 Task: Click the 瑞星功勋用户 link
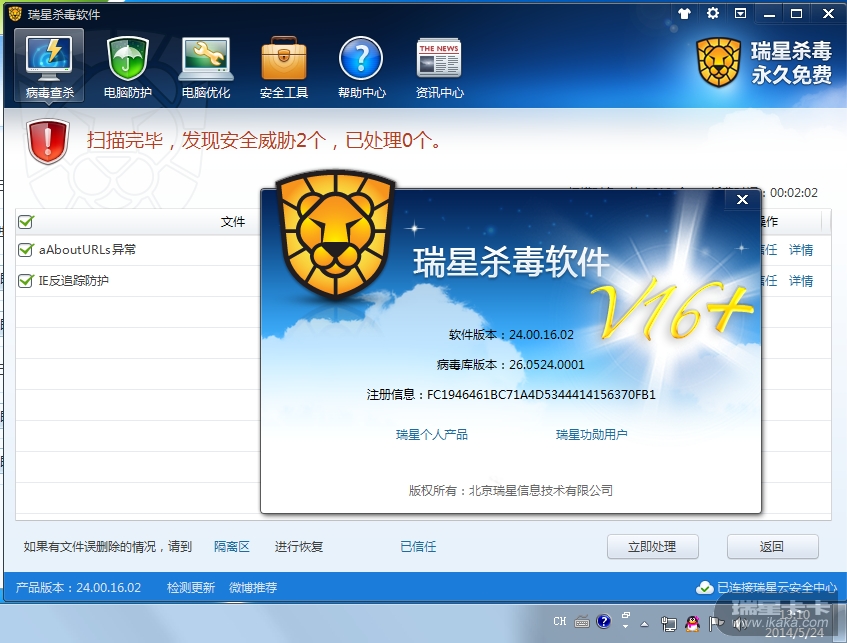coord(591,434)
